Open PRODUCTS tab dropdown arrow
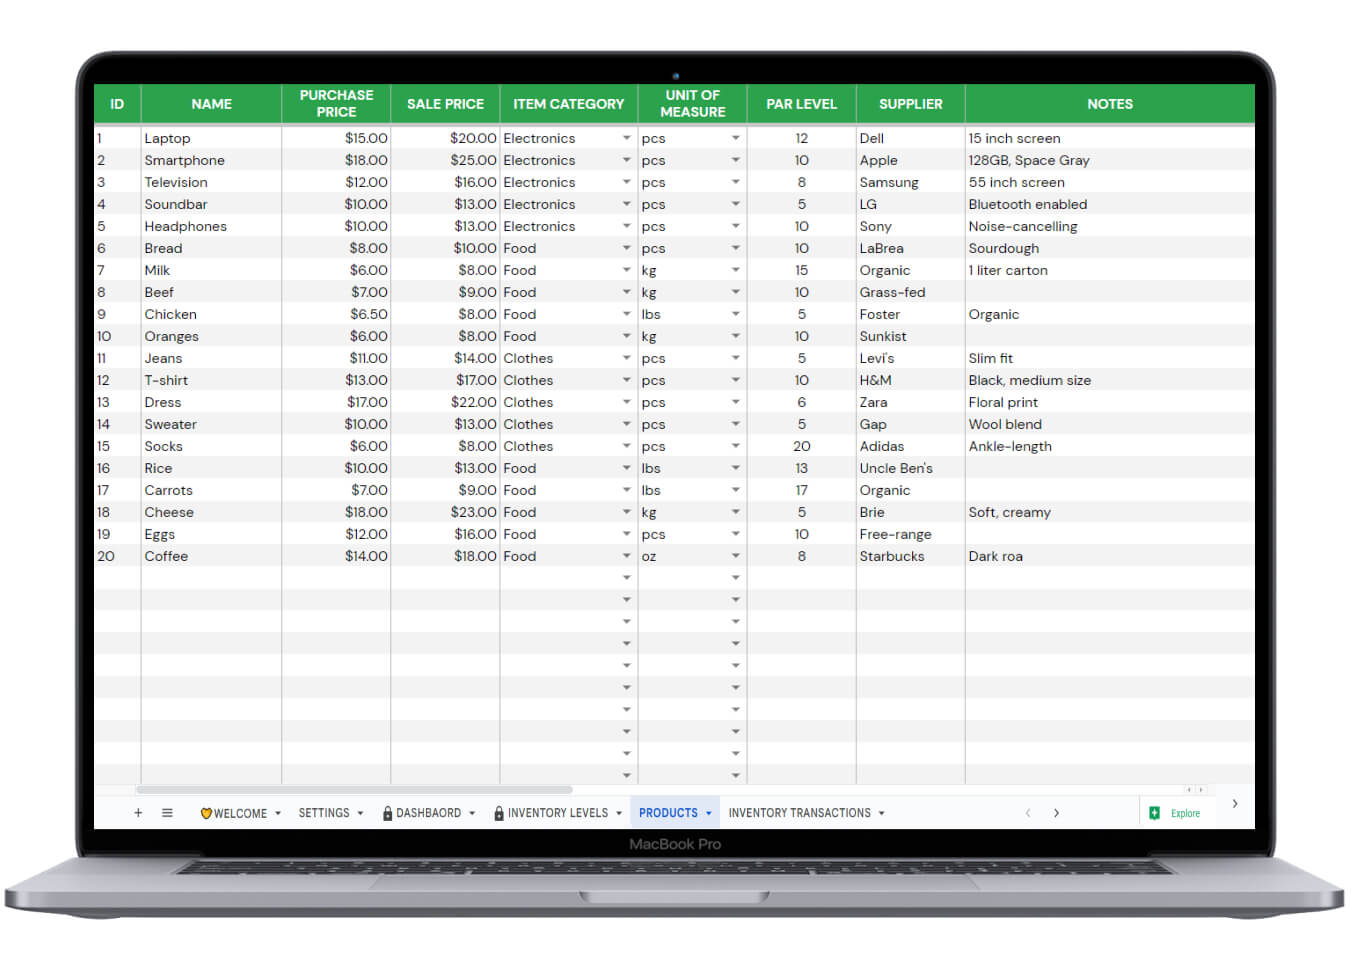Image resolution: width=1351 pixels, height=967 pixels. (x=708, y=813)
